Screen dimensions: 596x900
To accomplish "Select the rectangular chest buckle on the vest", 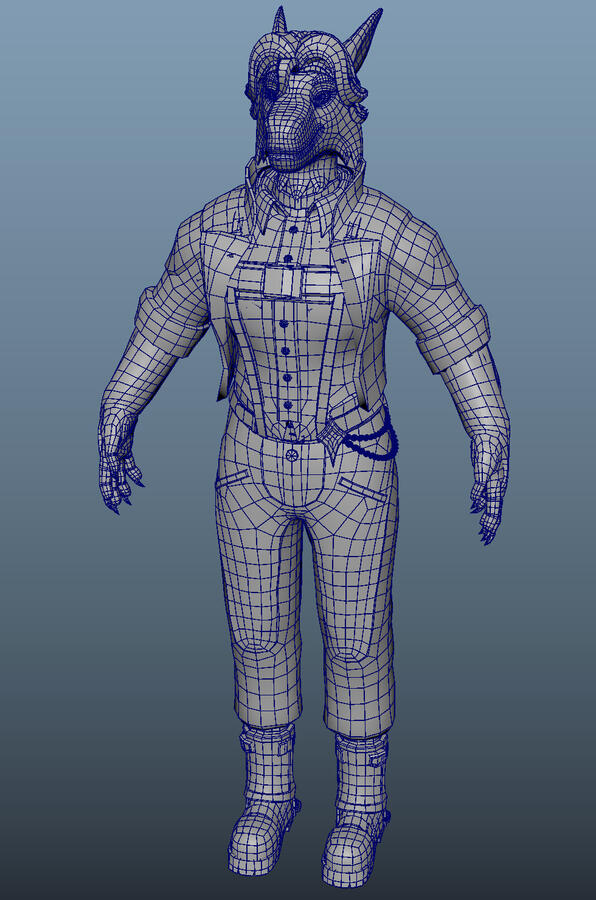I will tap(282, 282).
